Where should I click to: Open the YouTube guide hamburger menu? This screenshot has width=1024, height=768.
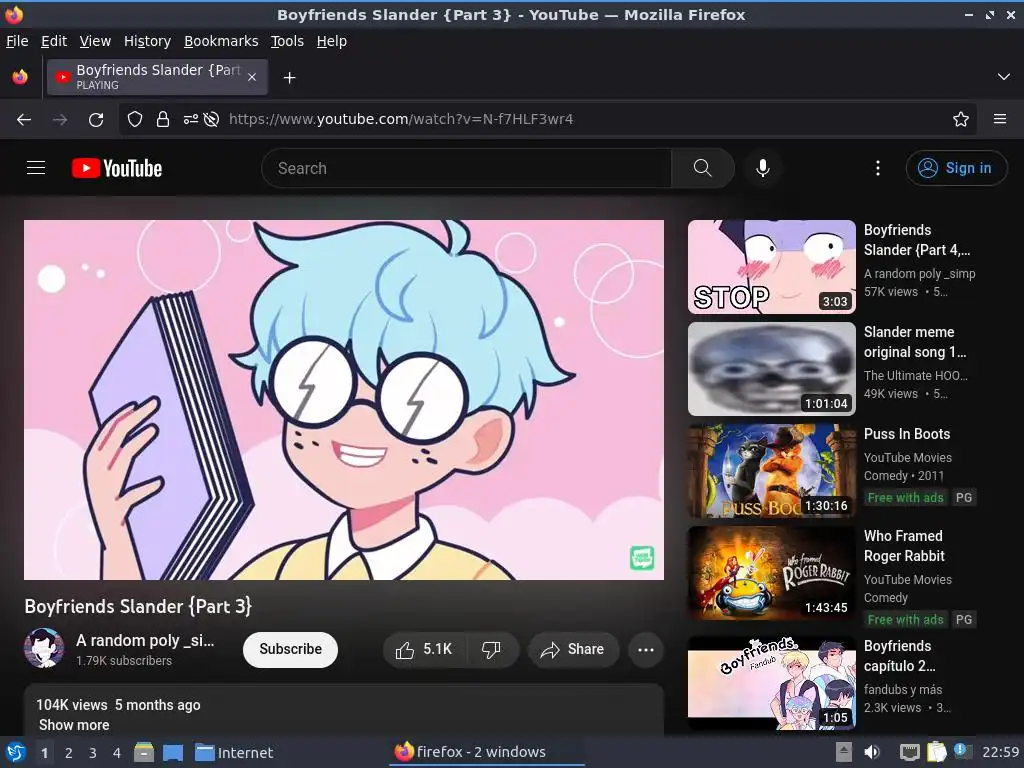(x=36, y=168)
